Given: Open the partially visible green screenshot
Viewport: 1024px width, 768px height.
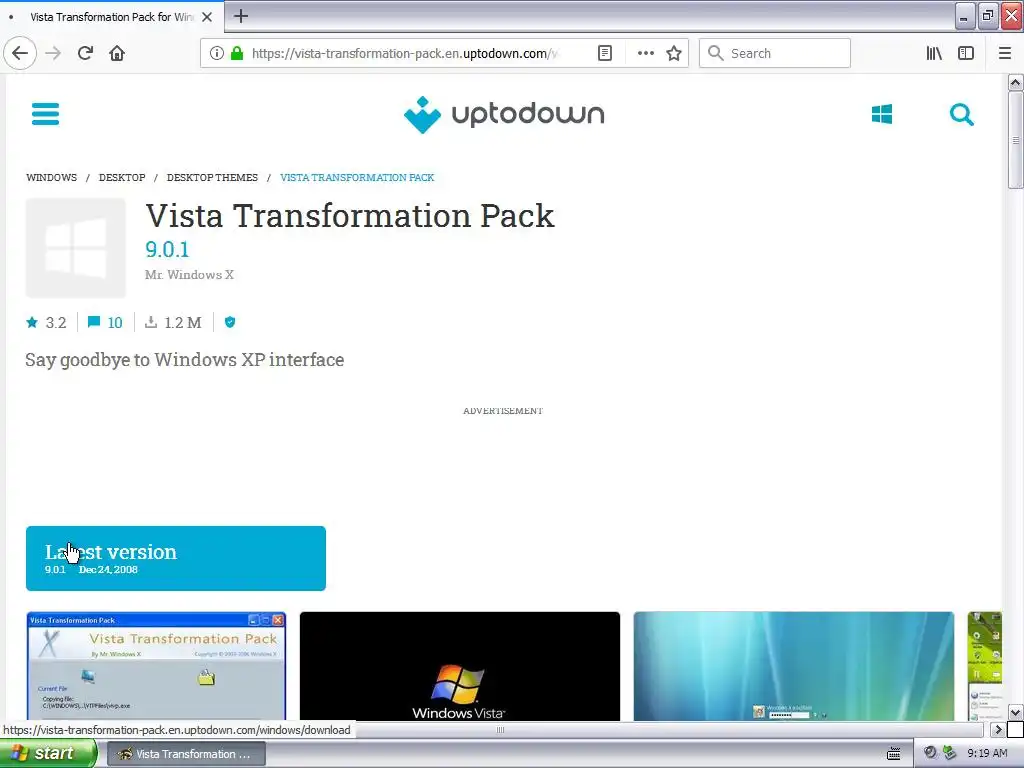Looking at the screenshot, I should point(985,666).
